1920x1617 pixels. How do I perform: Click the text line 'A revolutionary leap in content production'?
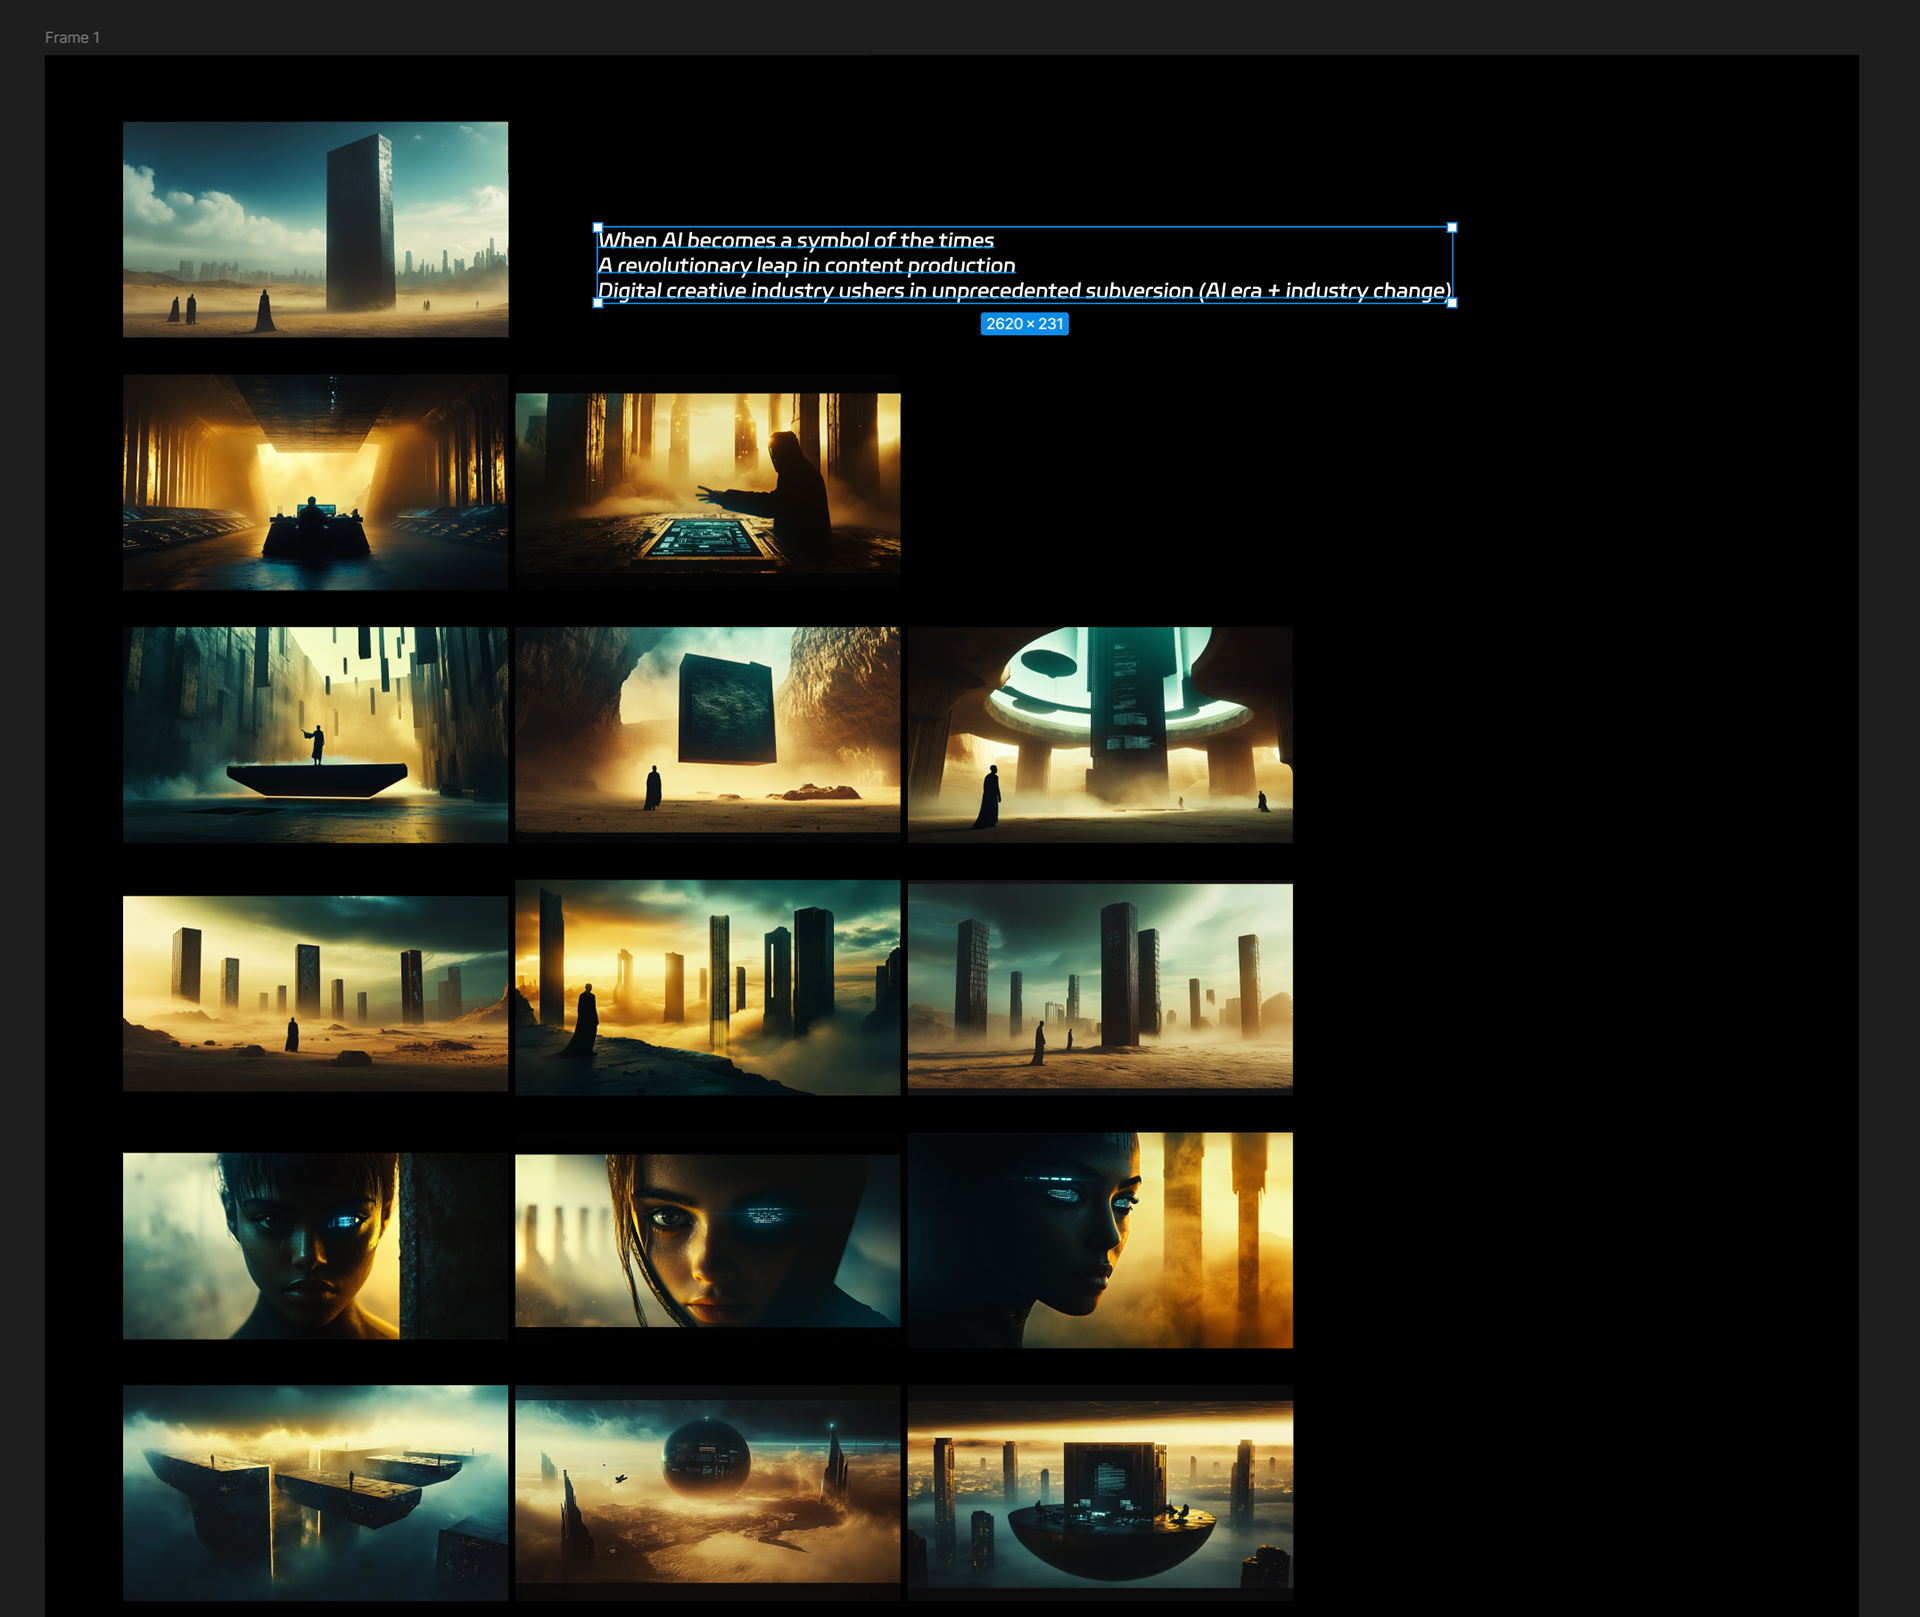(806, 266)
